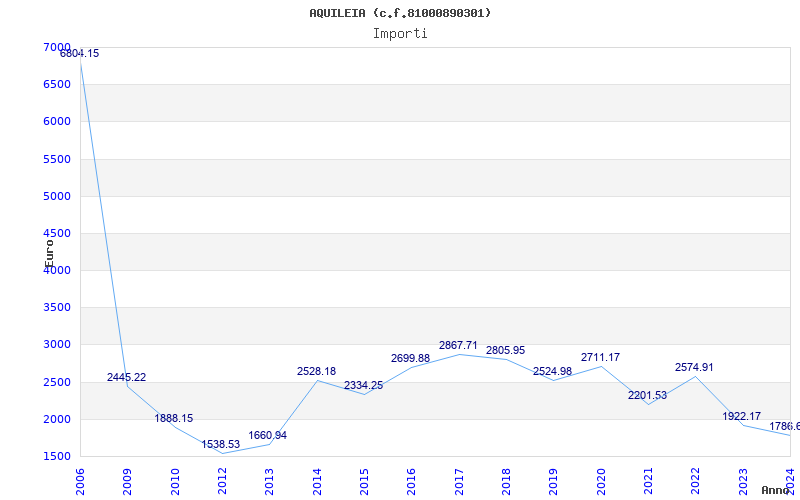Image resolution: width=800 pixels, height=500 pixels.
Task: Select the data label 2445.22
Action: tap(127, 378)
